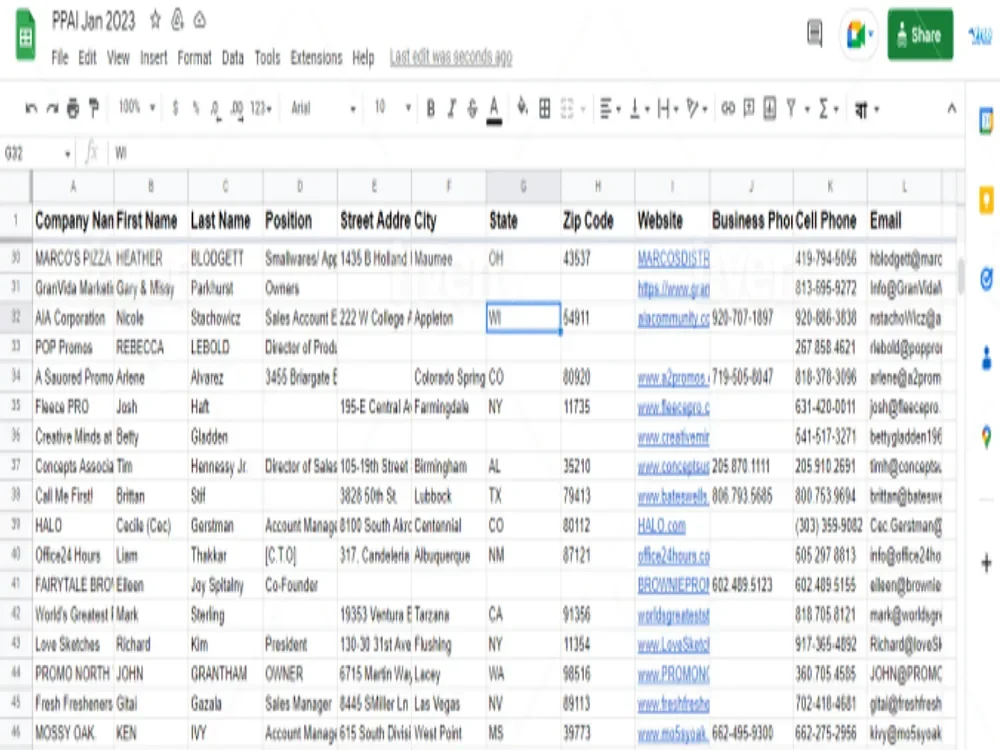Open the Data menu
The height and width of the screenshot is (750, 1000).
coord(233,58)
